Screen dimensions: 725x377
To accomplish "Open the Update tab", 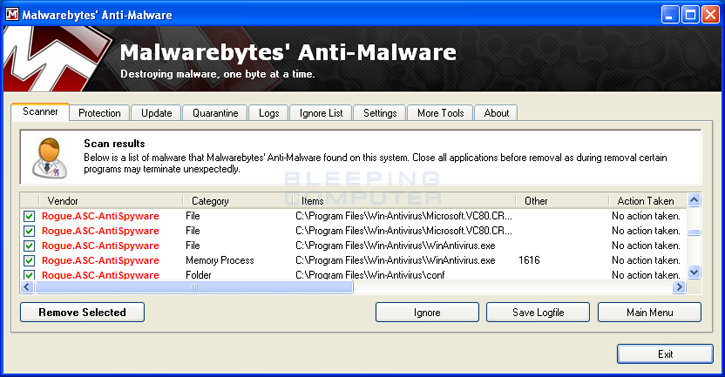I will tap(156, 113).
